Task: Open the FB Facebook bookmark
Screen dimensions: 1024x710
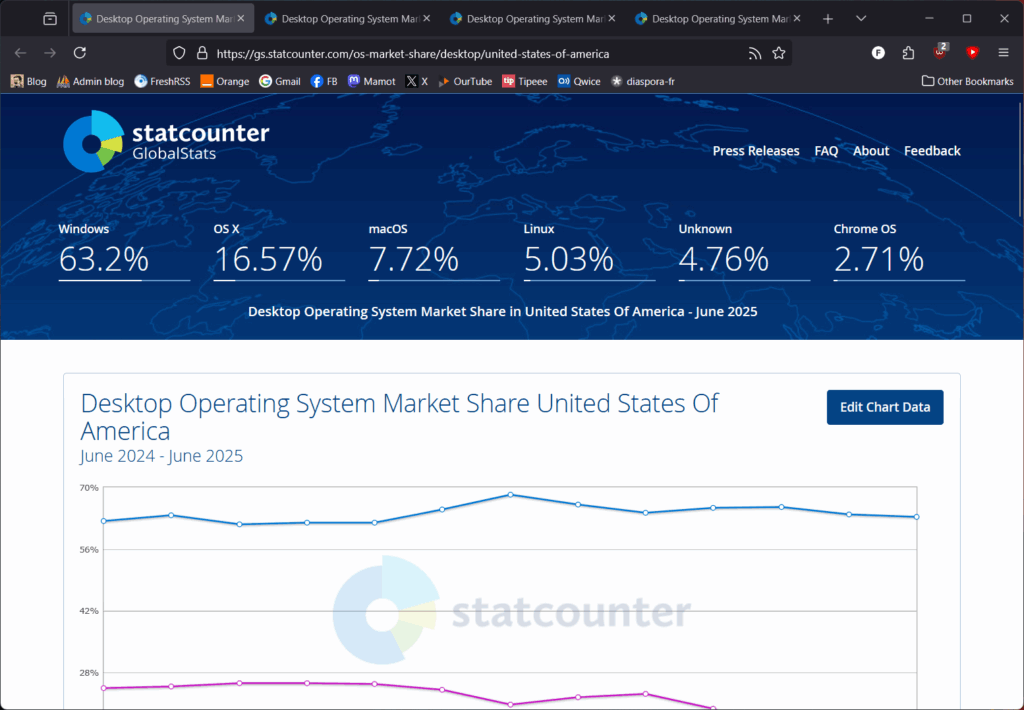Action: coord(324,82)
